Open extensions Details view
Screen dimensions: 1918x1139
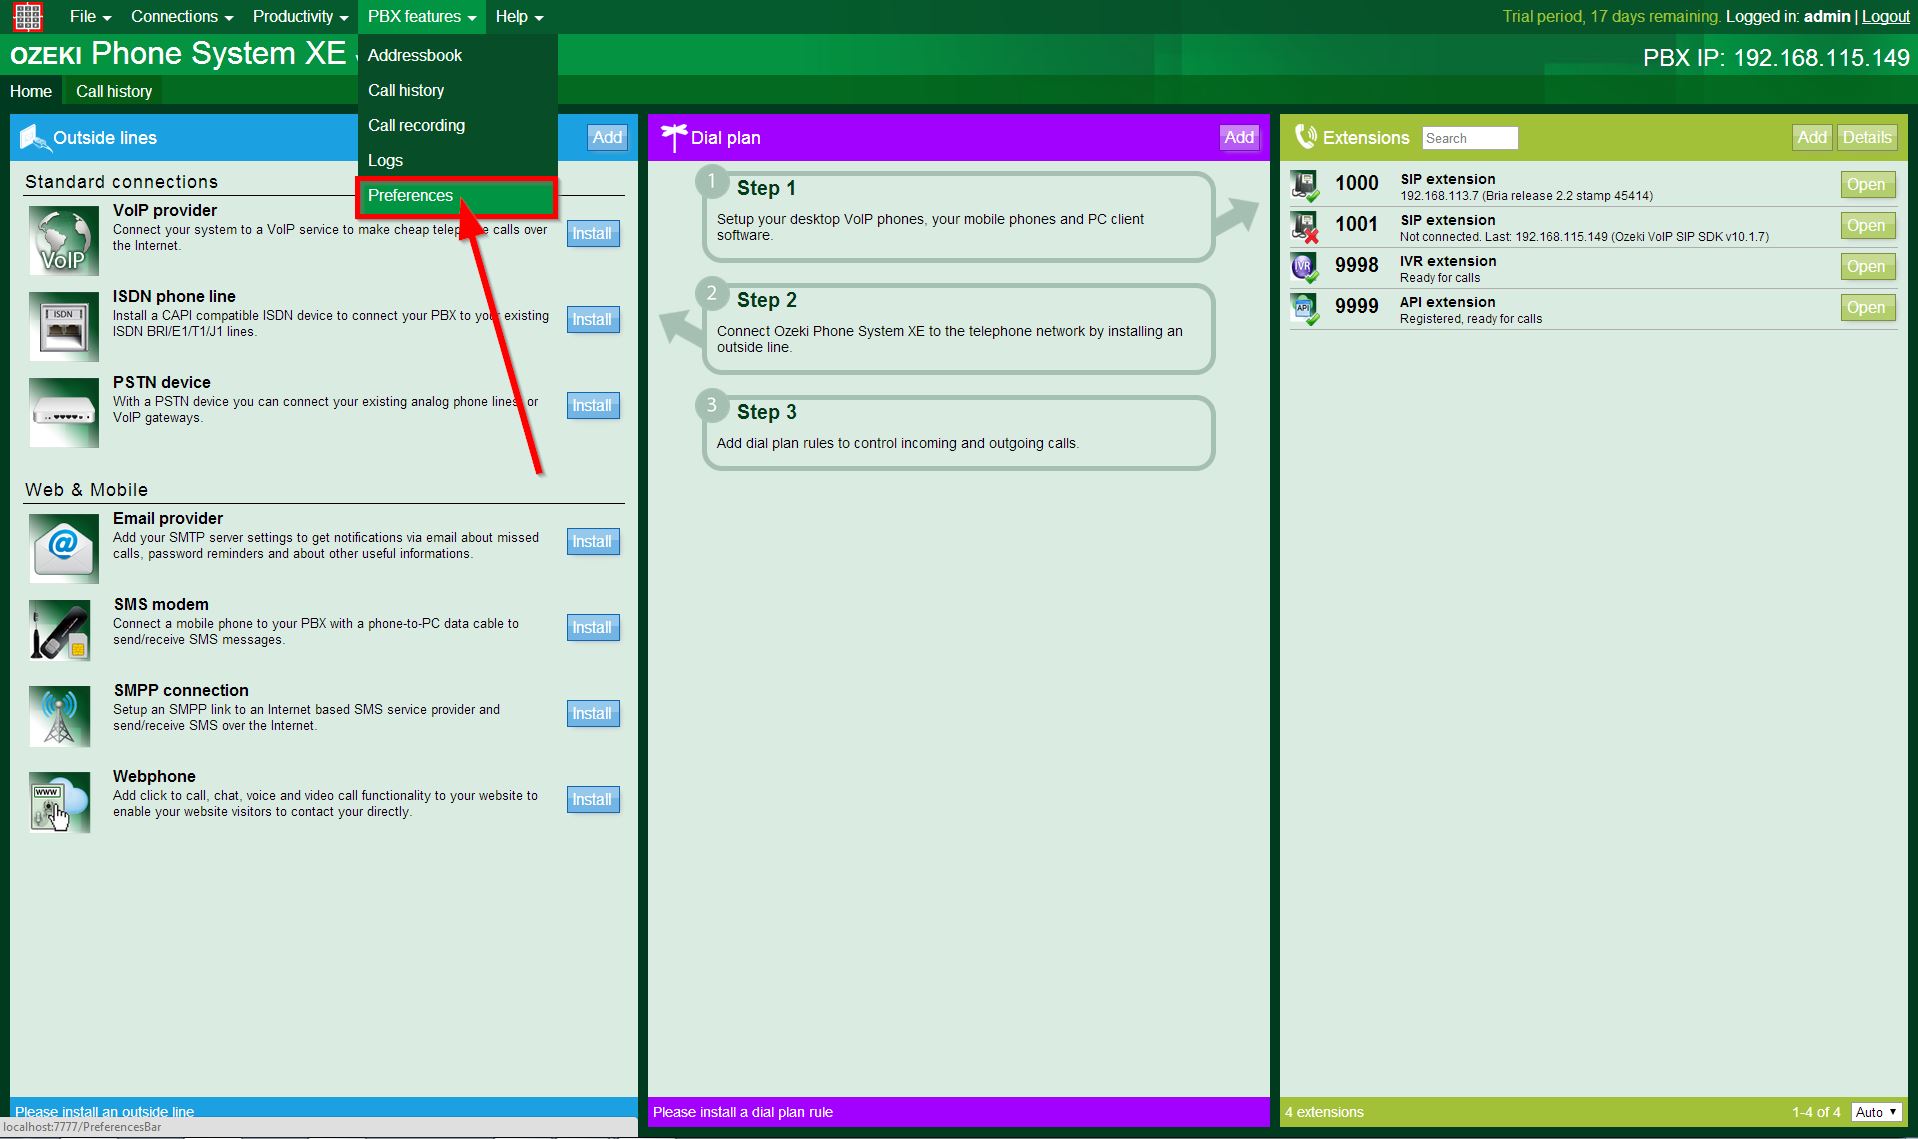point(1867,137)
